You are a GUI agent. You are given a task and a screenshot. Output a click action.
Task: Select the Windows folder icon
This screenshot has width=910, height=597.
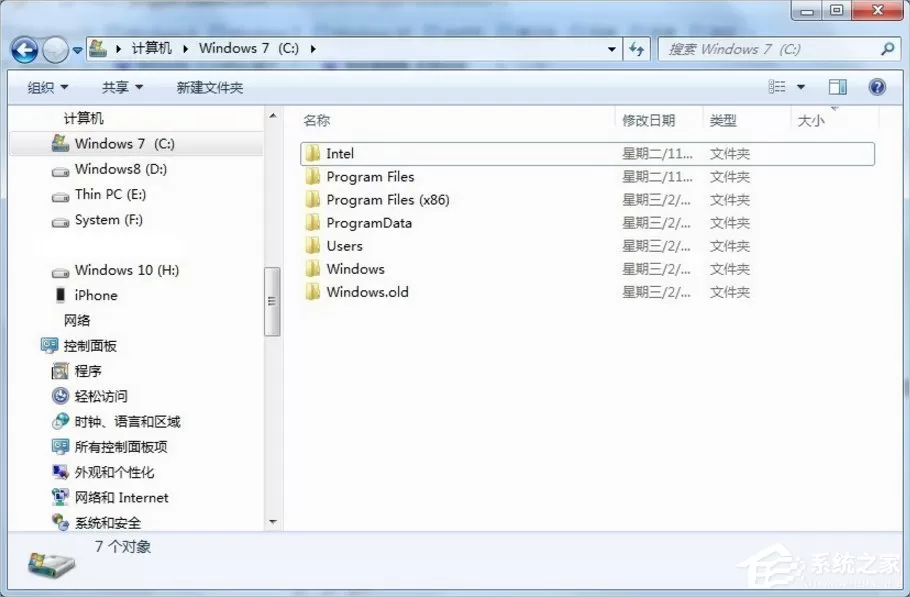click(313, 269)
